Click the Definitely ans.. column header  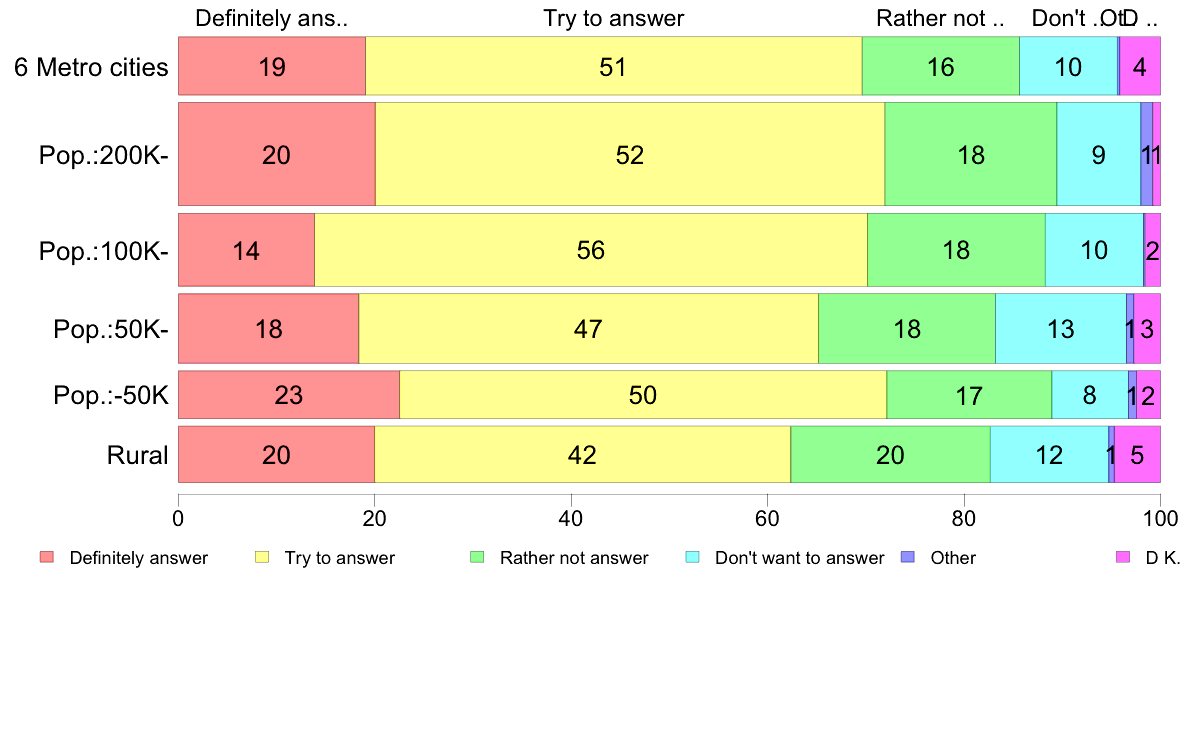click(271, 18)
